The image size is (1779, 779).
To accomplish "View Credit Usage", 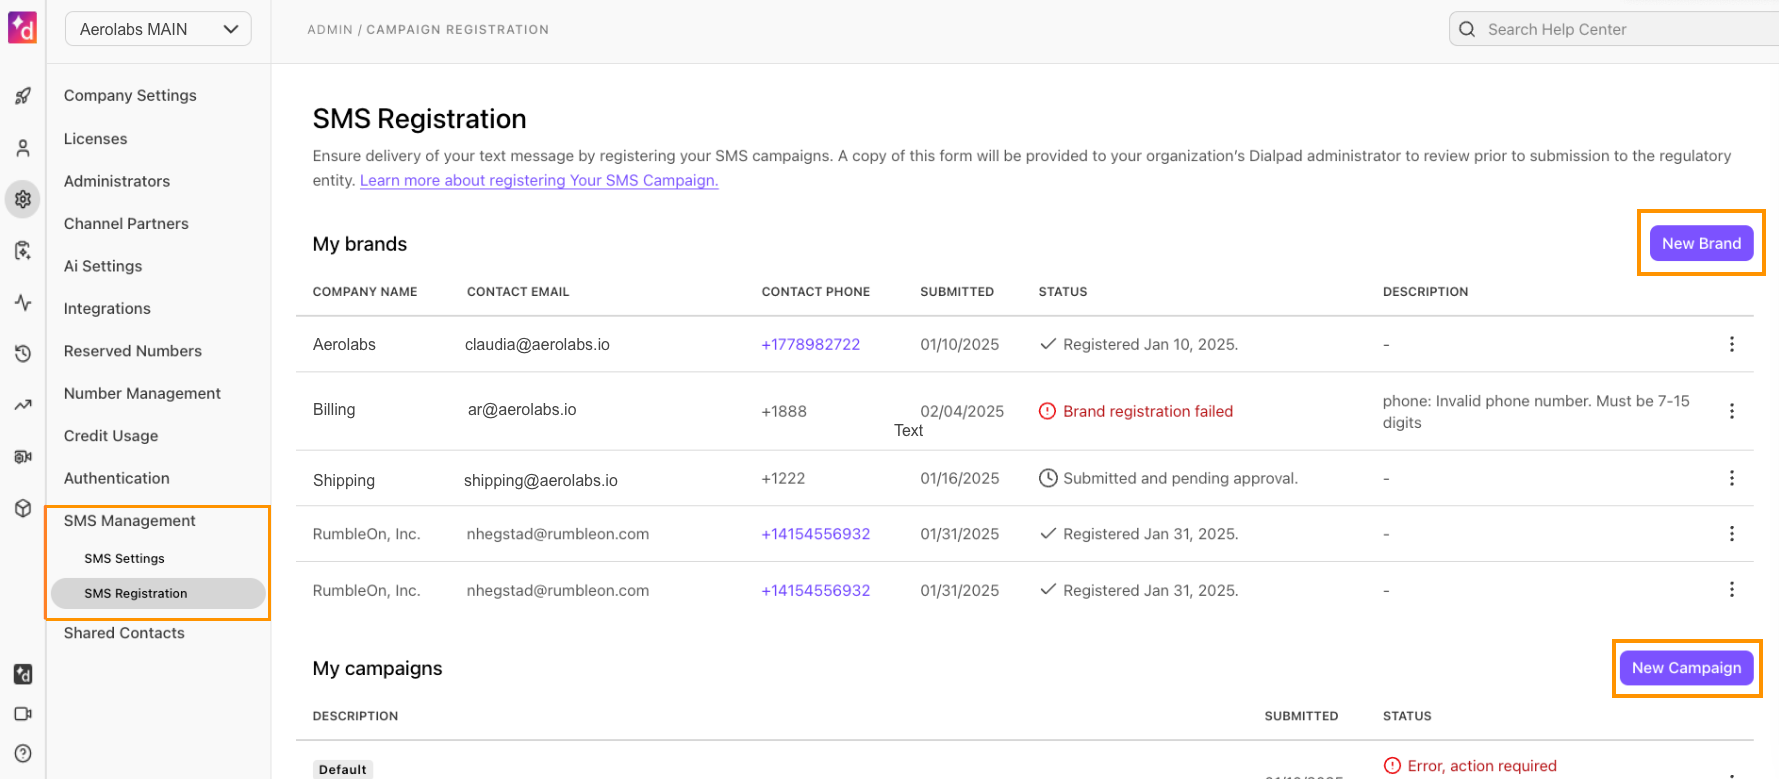I will click(111, 436).
